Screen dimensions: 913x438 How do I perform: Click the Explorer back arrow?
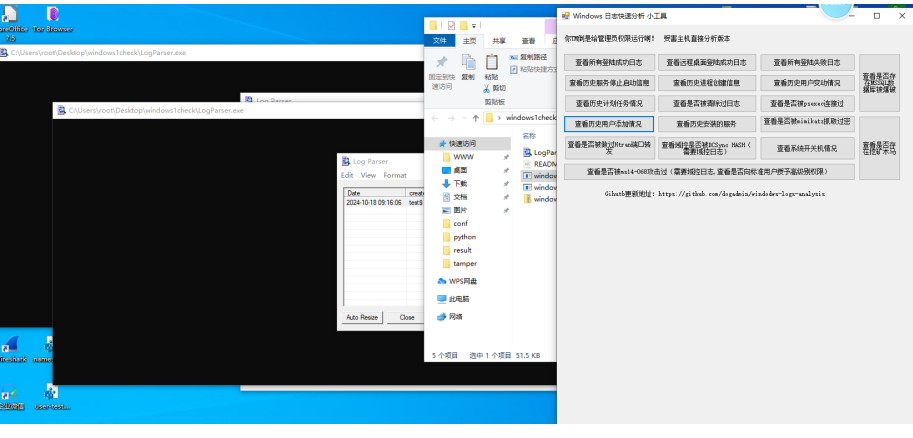click(435, 118)
